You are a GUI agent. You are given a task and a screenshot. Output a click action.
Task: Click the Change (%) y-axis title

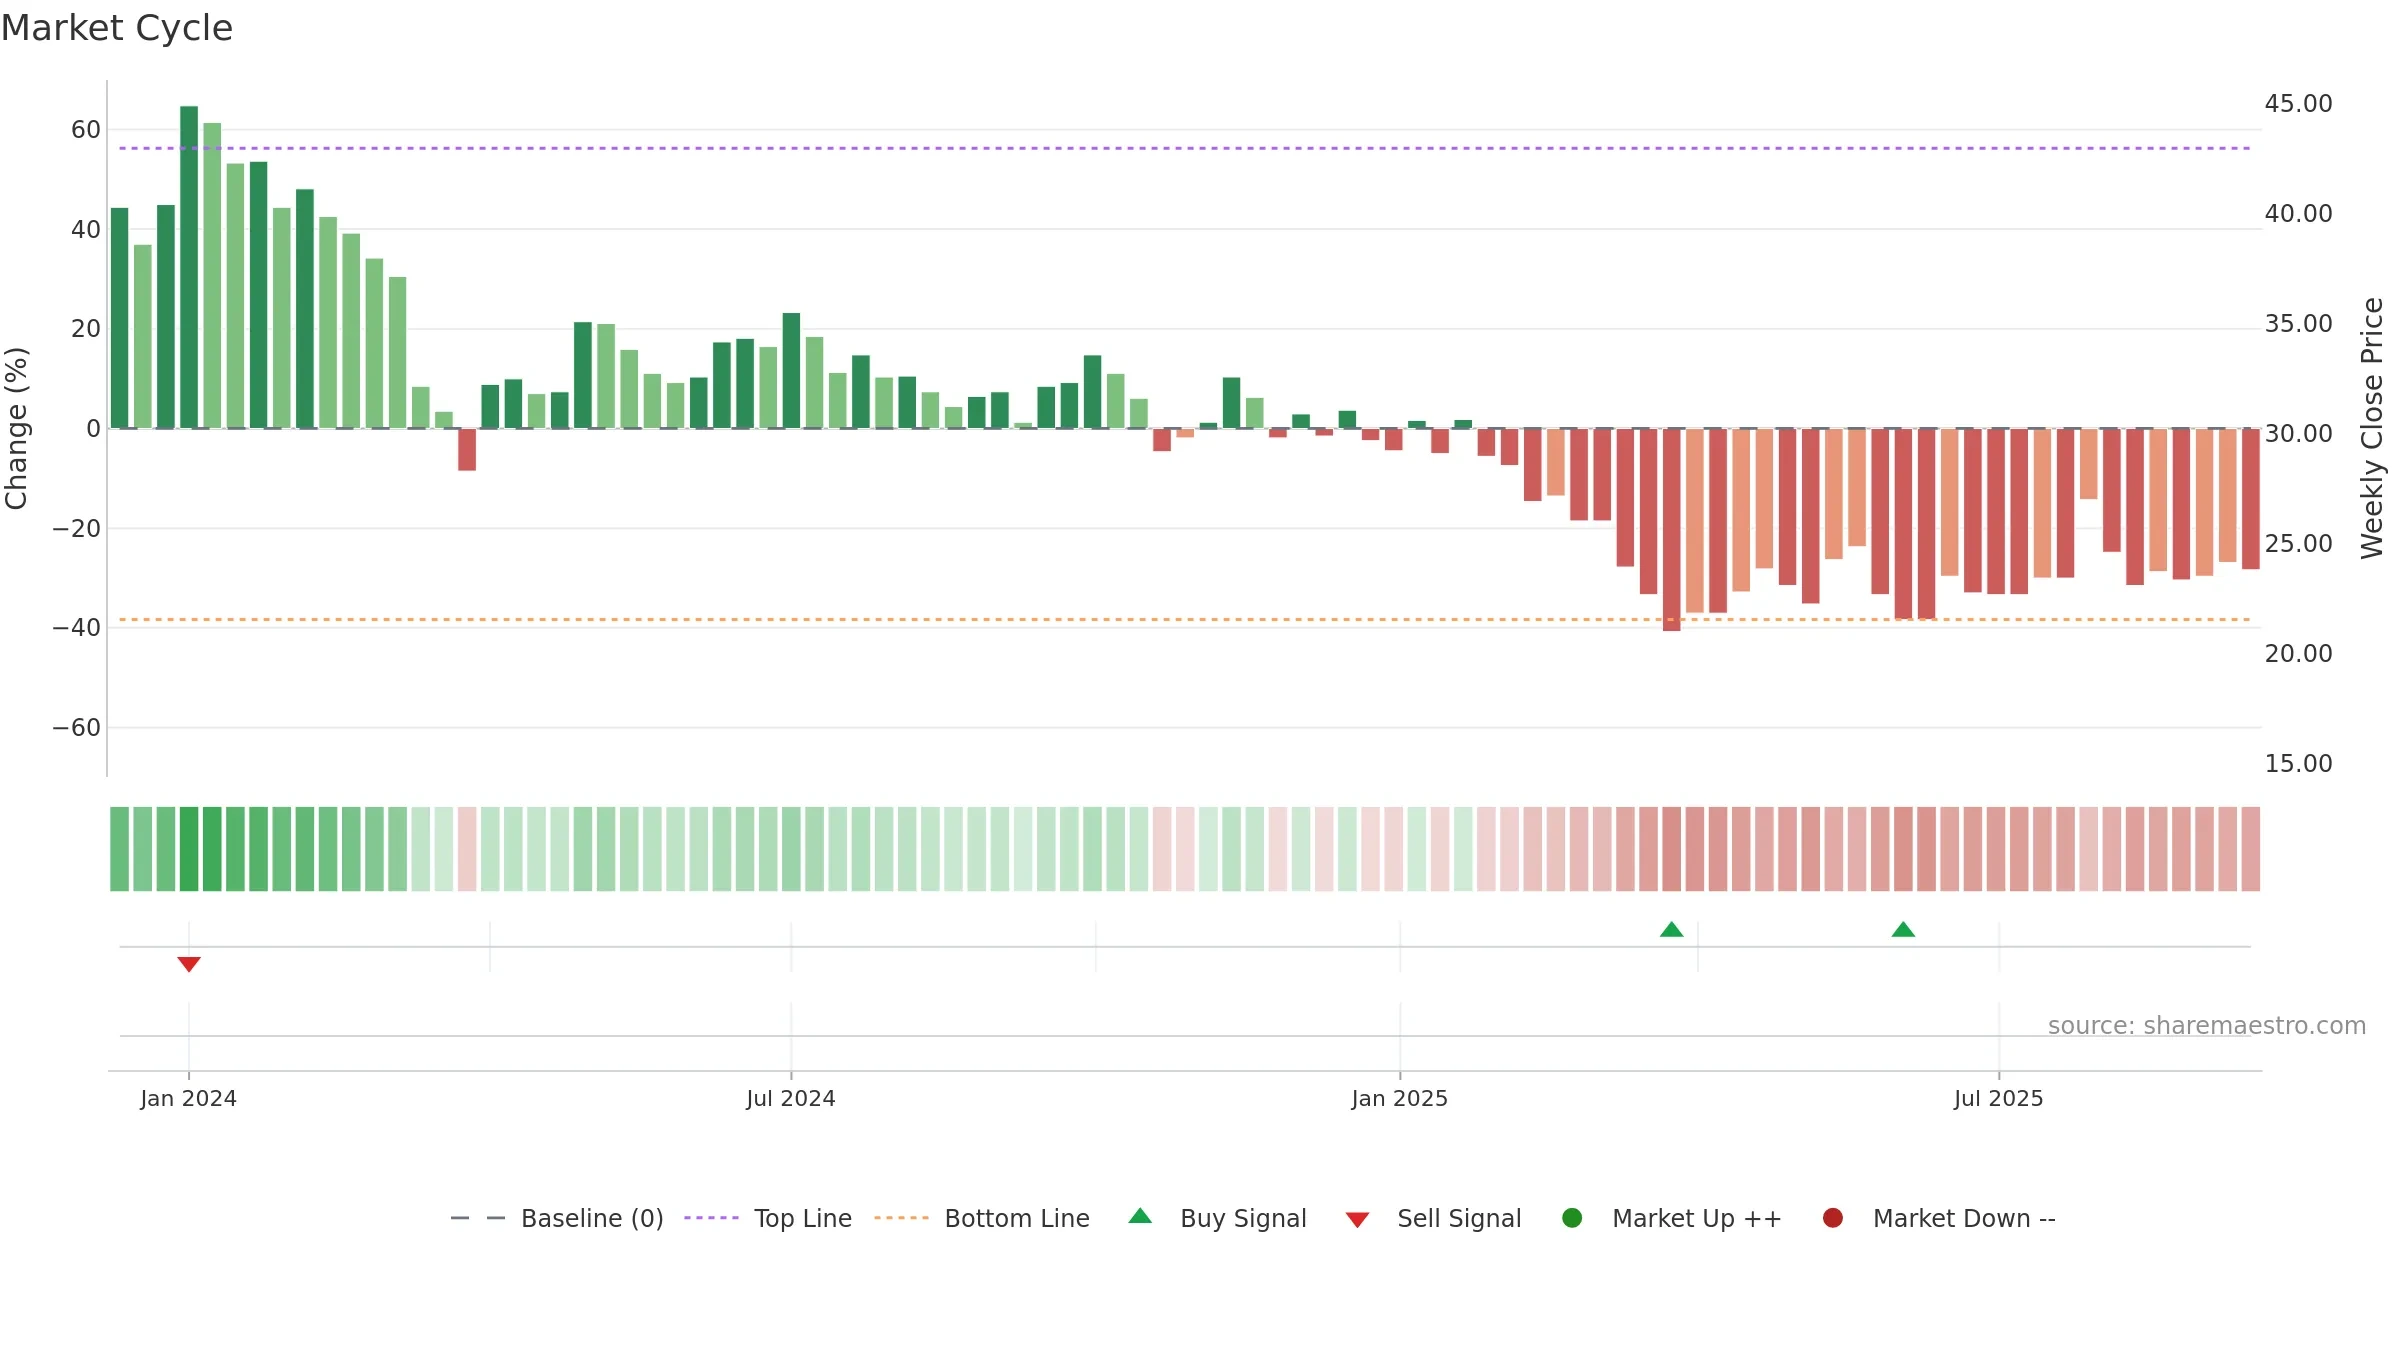click(16, 428)
